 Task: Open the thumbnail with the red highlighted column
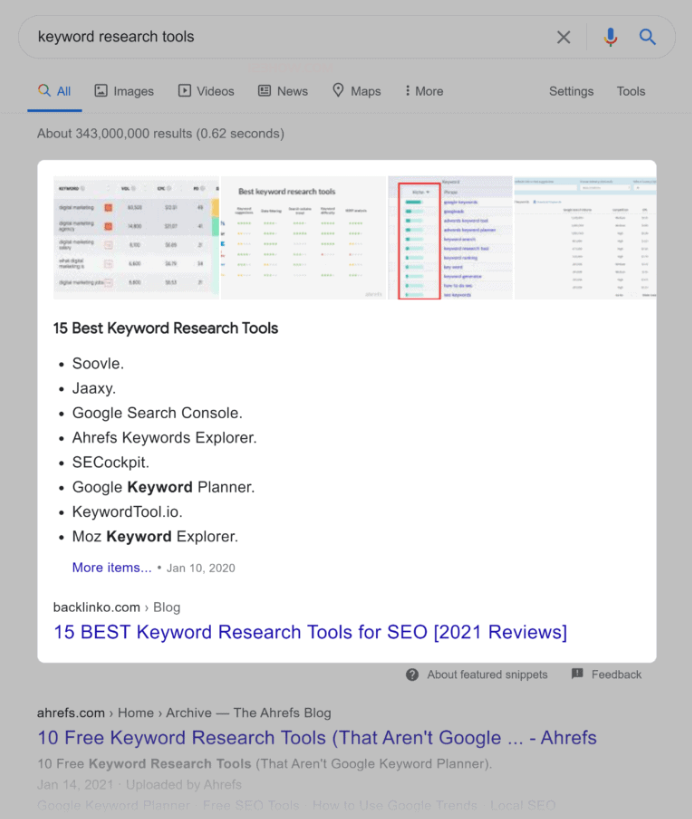450,238
